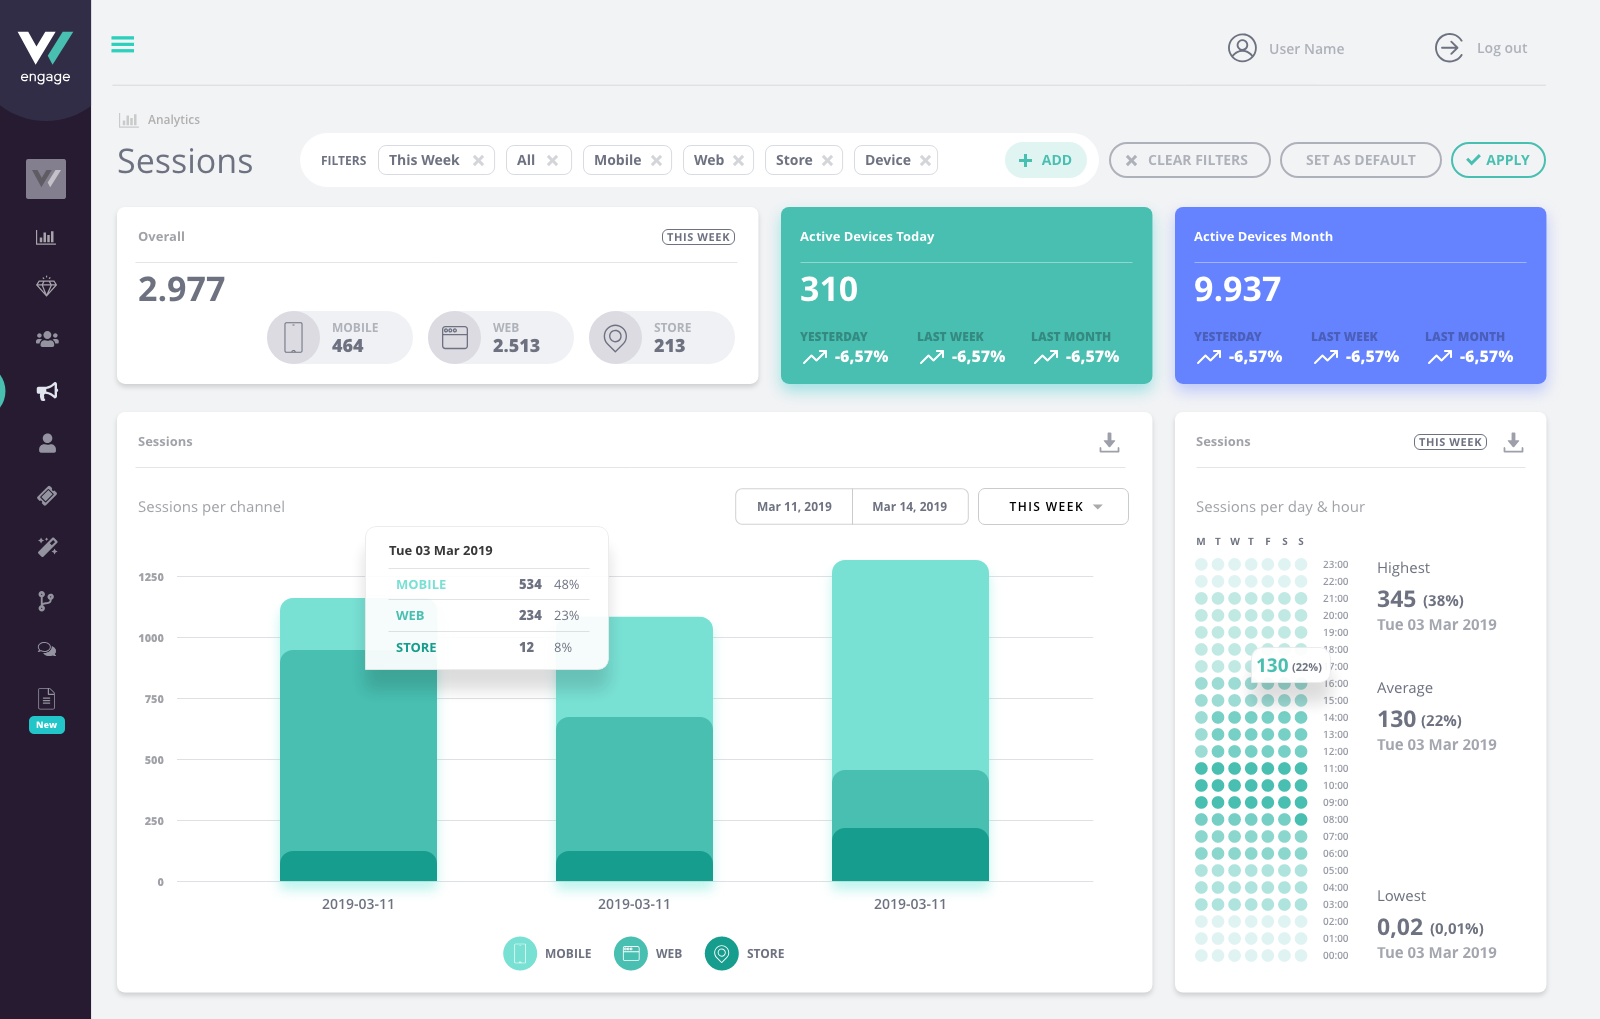
Task: Open the branch flow sidebar icon
Action: coord(46,600)
